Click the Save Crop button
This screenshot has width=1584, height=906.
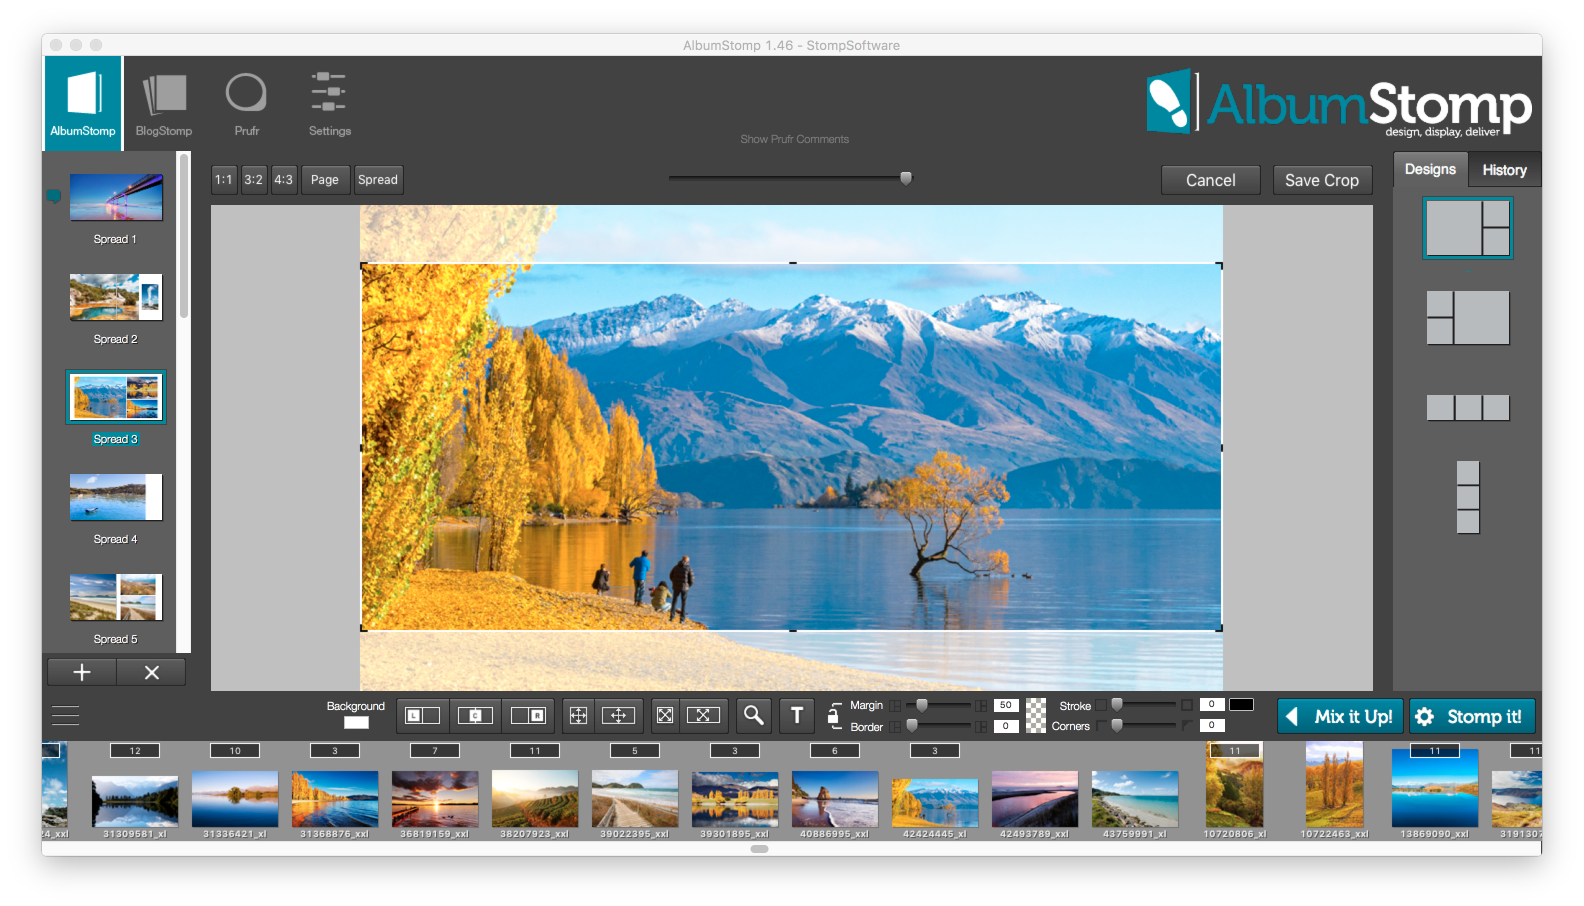[1322, 180]
